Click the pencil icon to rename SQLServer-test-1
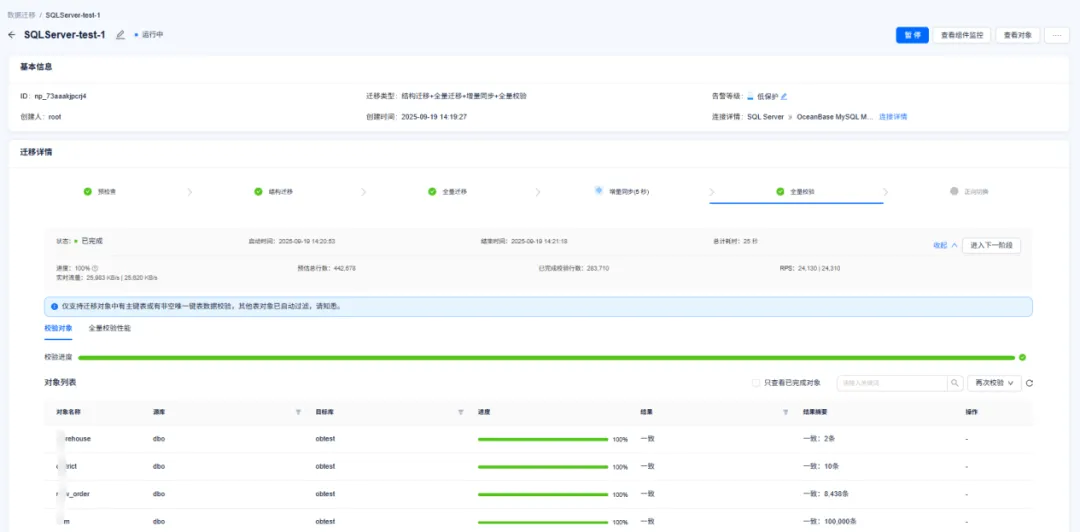Image resolution: width=1080 pixels, height=532 pixels. (x=121, y=35)
